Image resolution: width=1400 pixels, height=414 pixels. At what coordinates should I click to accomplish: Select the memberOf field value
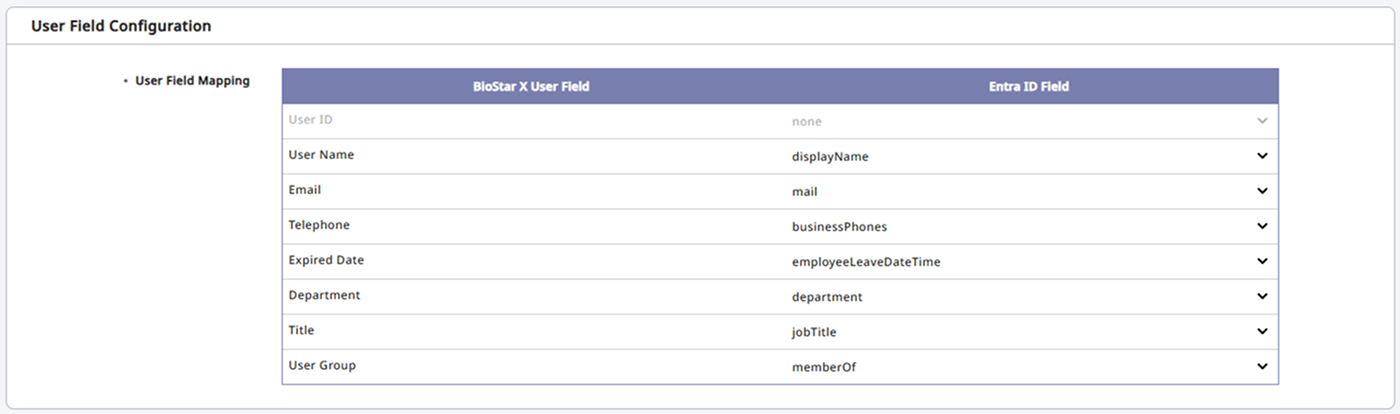824,367
